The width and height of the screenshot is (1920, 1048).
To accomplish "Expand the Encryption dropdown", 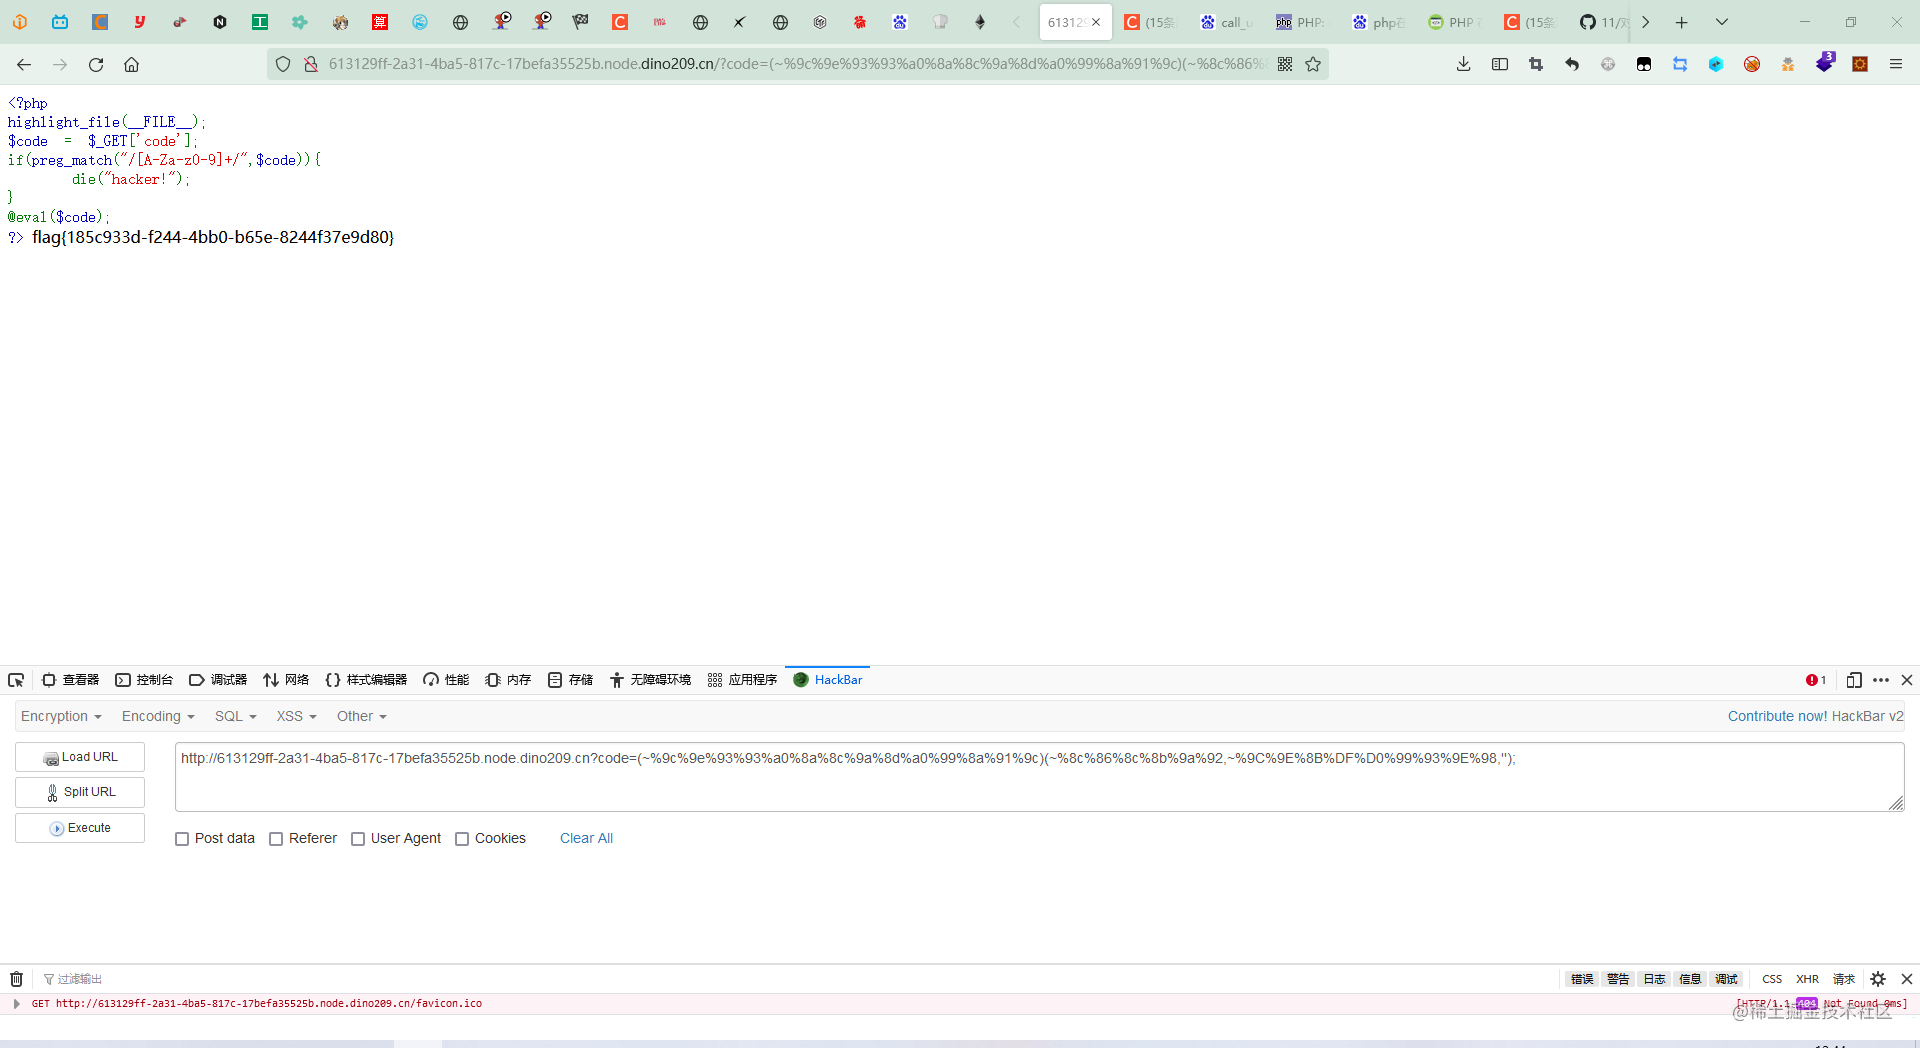I will (x=61, y=716).
